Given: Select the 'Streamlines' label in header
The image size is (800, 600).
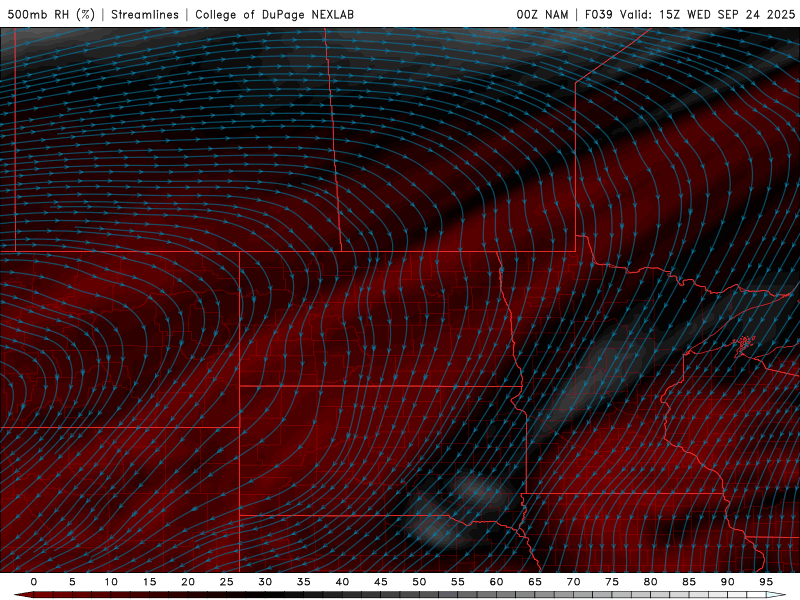Looking at the screenshot, I should [145, 14].
